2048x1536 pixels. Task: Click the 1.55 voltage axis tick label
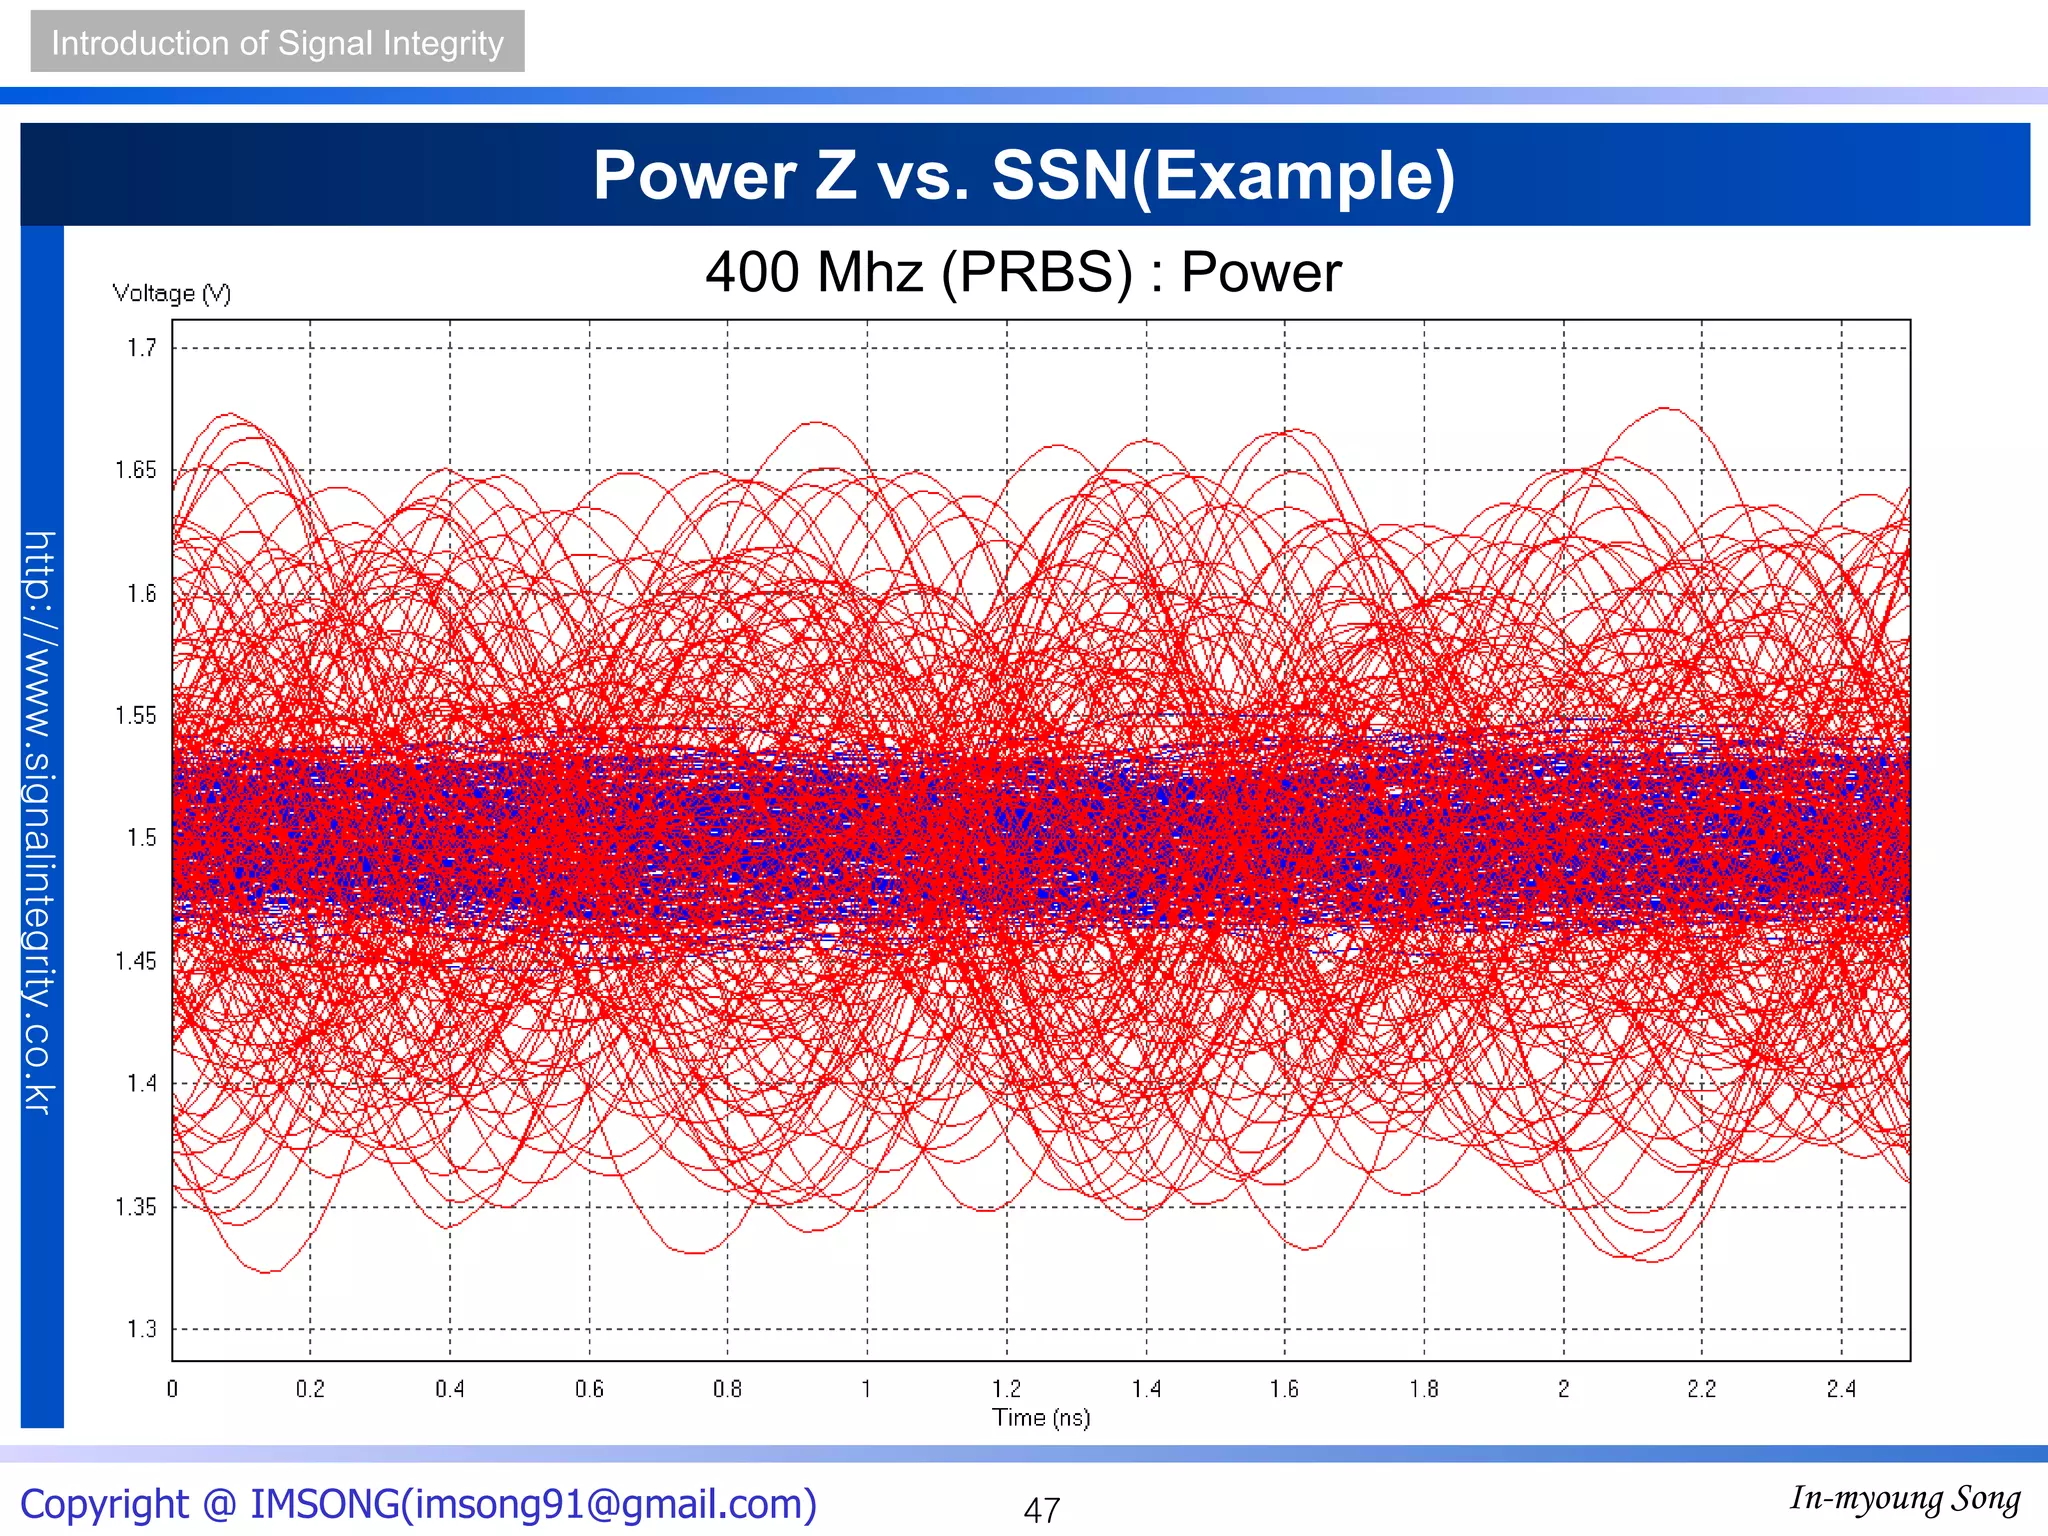coord(136,715)
